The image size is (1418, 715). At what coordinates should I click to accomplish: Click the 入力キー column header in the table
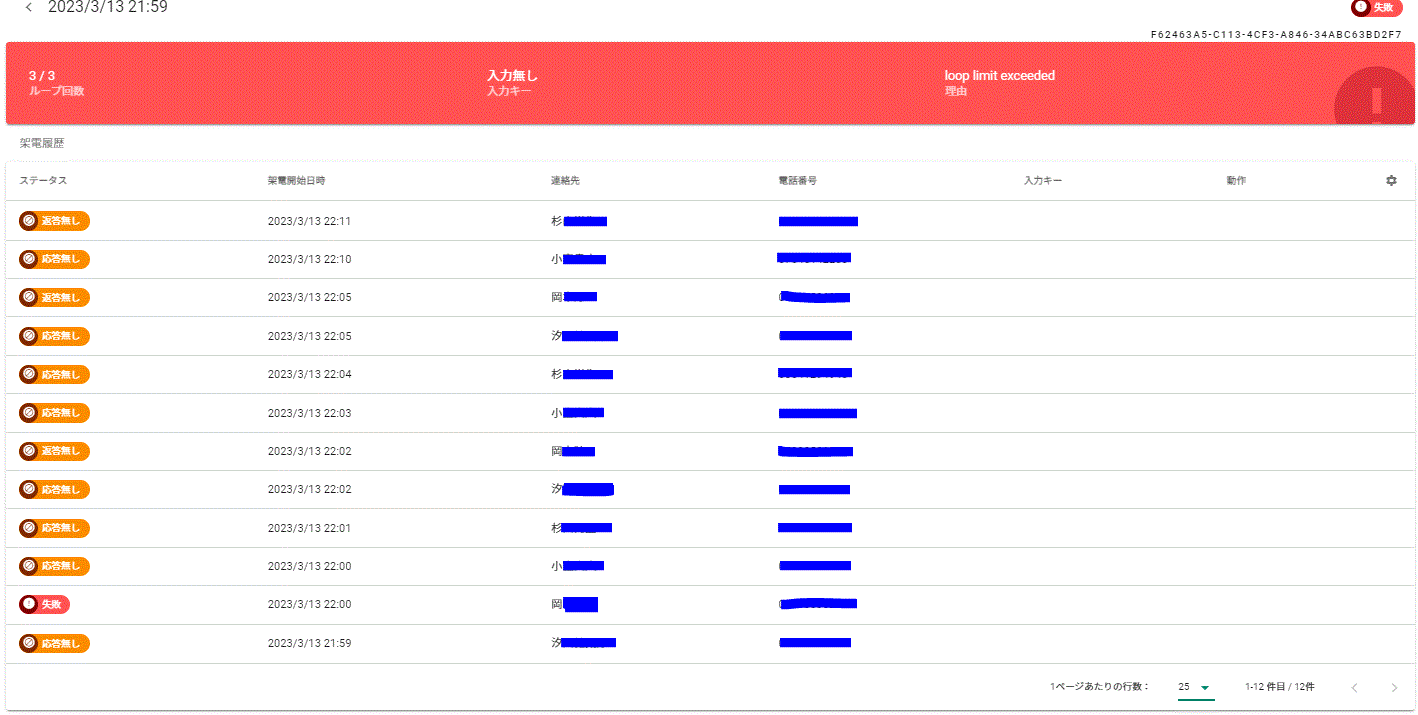[x=1042, y=181]
